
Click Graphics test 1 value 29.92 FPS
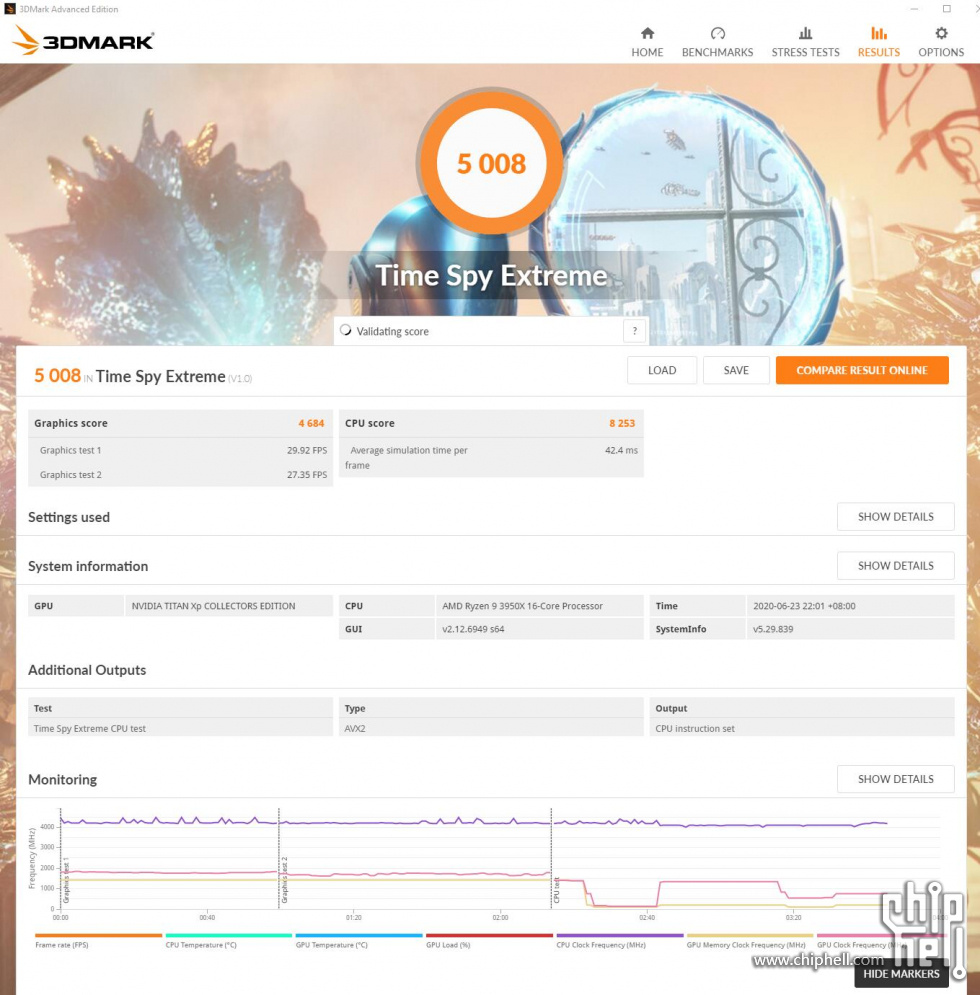307,450
